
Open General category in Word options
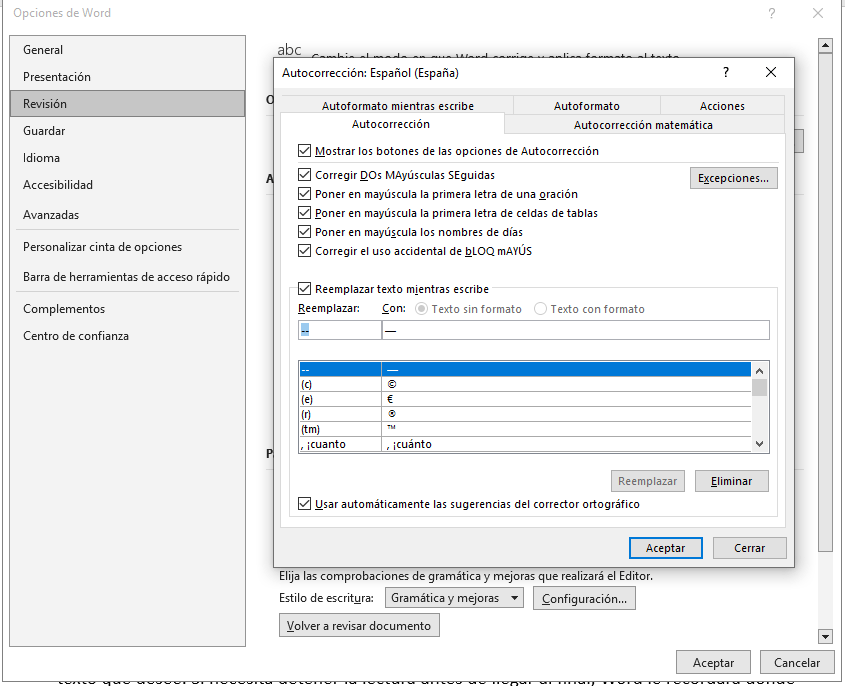(x=127, y=50)
